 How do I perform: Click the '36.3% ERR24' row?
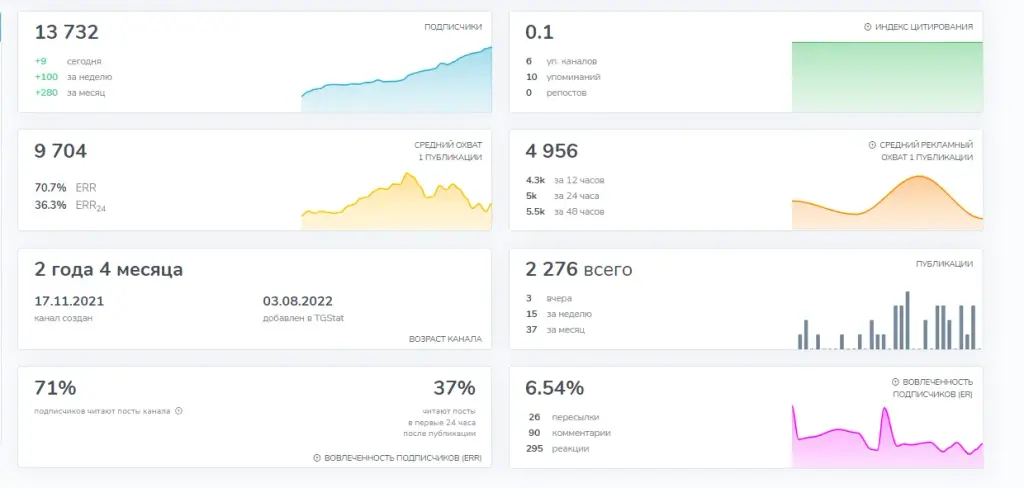(x=71, y=205)
